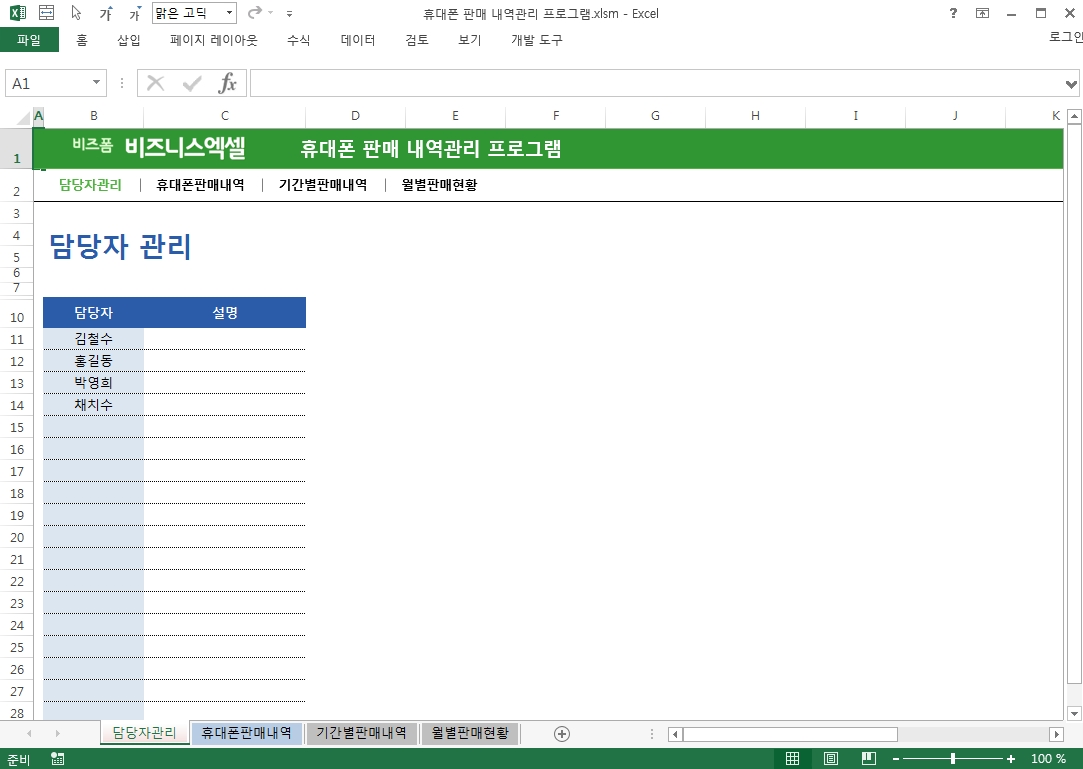Image resolution: width=1083 pixels, height=769 pixels.
Task: Select the cell containing 홍길동
Action: [x=93, y=361]
